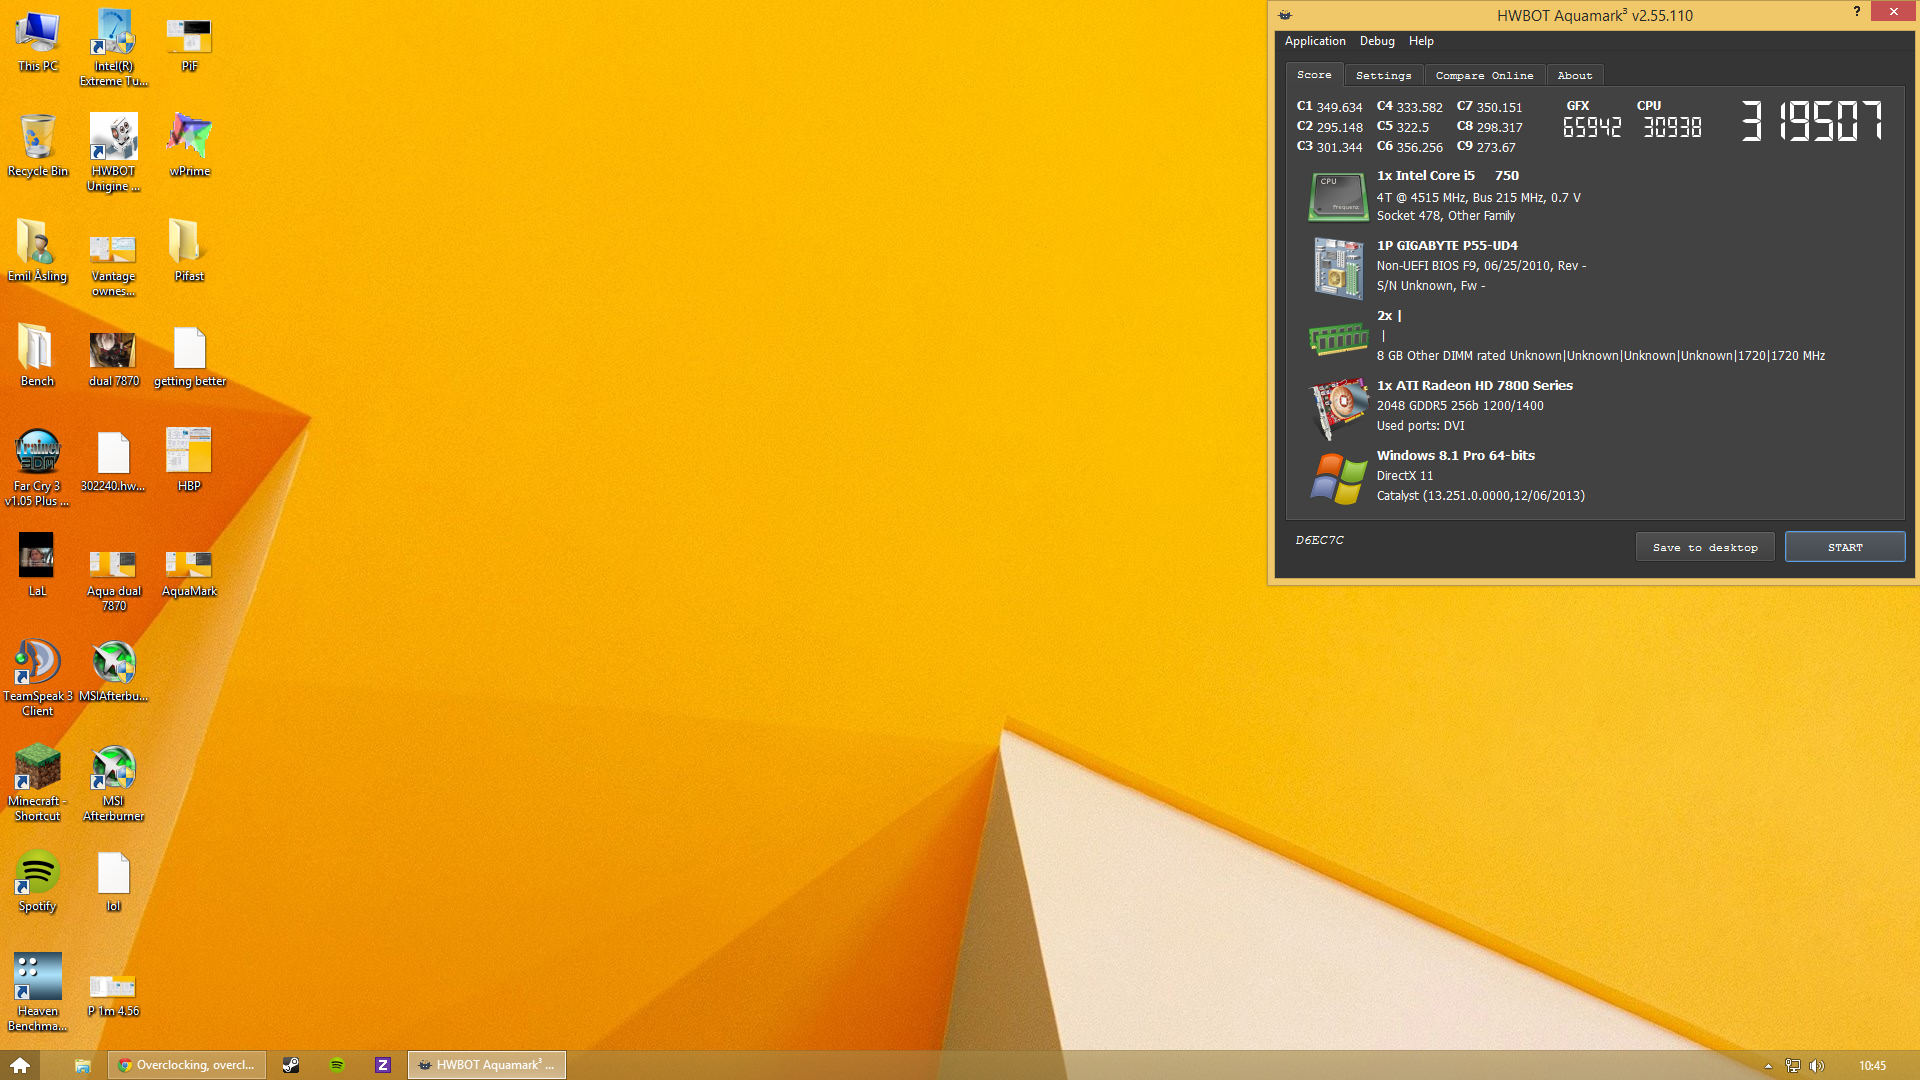The height and width of the screenshot is (1080, 1920).
Task: Select the HBP image file
Action: point(189,461)
